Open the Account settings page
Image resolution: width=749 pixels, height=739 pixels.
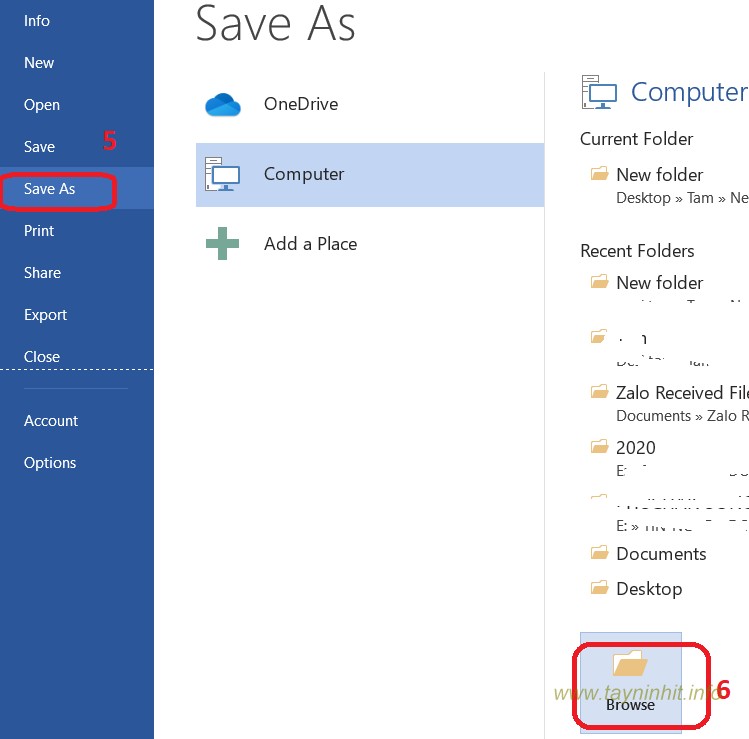tap(51, 421)
